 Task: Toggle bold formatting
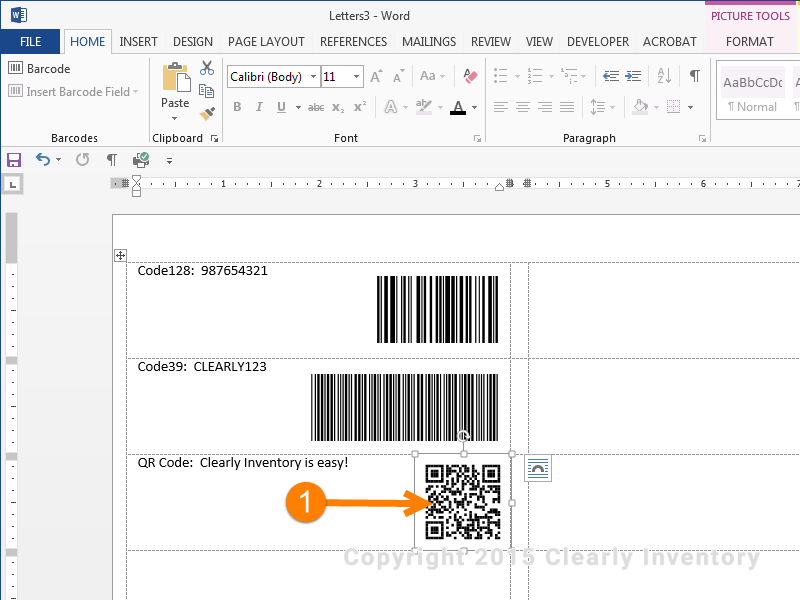tap(237, 107)
